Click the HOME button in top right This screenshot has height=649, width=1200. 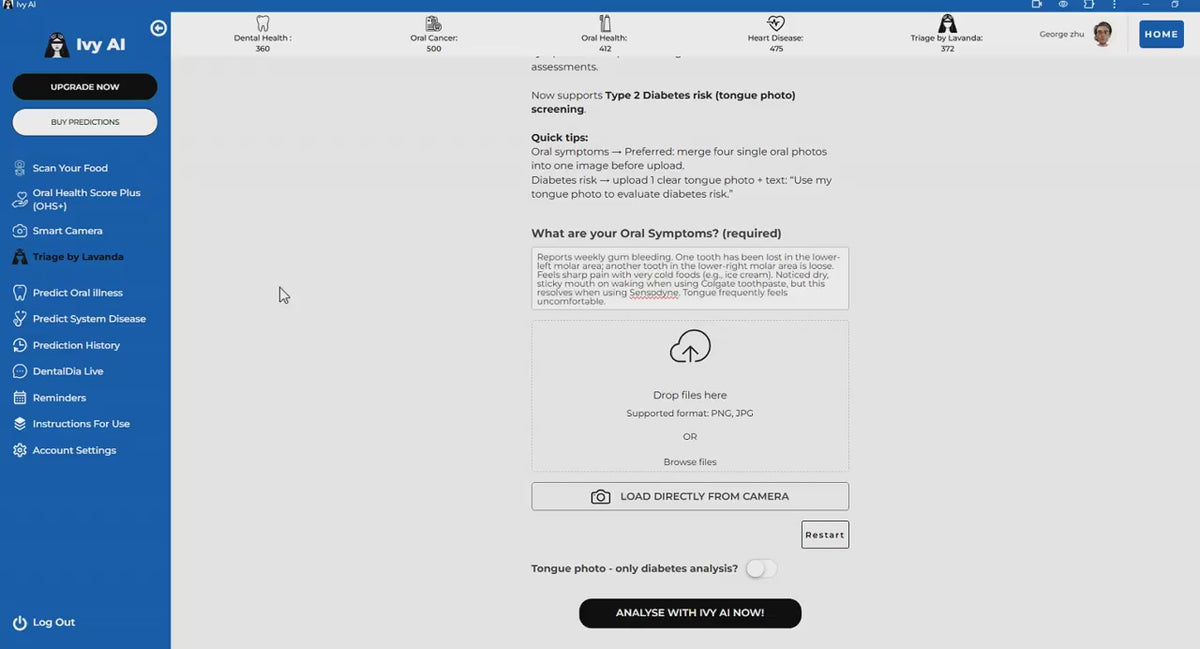coord(1161,34)
